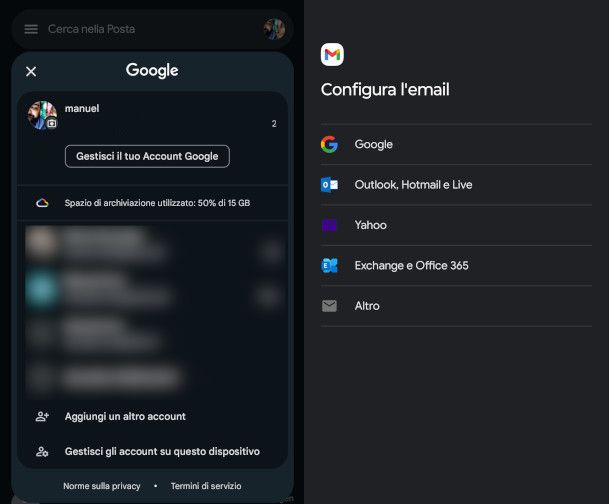Select Aggiungi un altro account

click(152, 416)
